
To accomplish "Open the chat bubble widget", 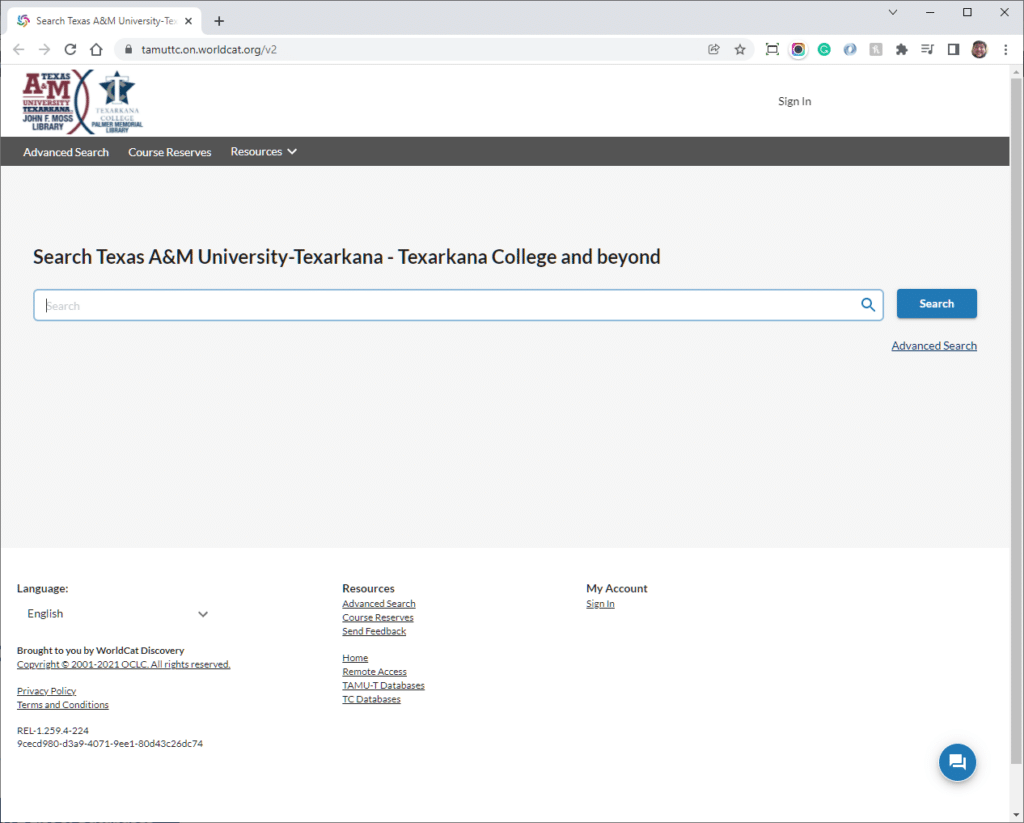I will click(x=956, y=763).
